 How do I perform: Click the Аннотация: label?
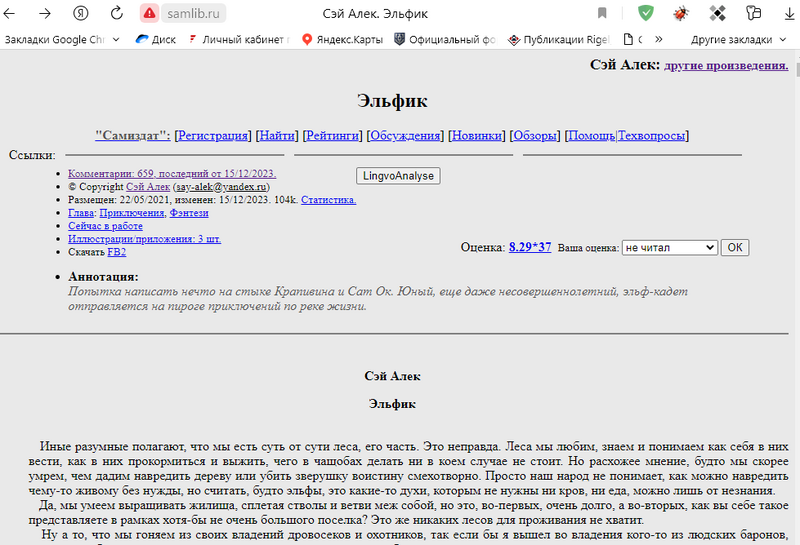tap(103, 277)
